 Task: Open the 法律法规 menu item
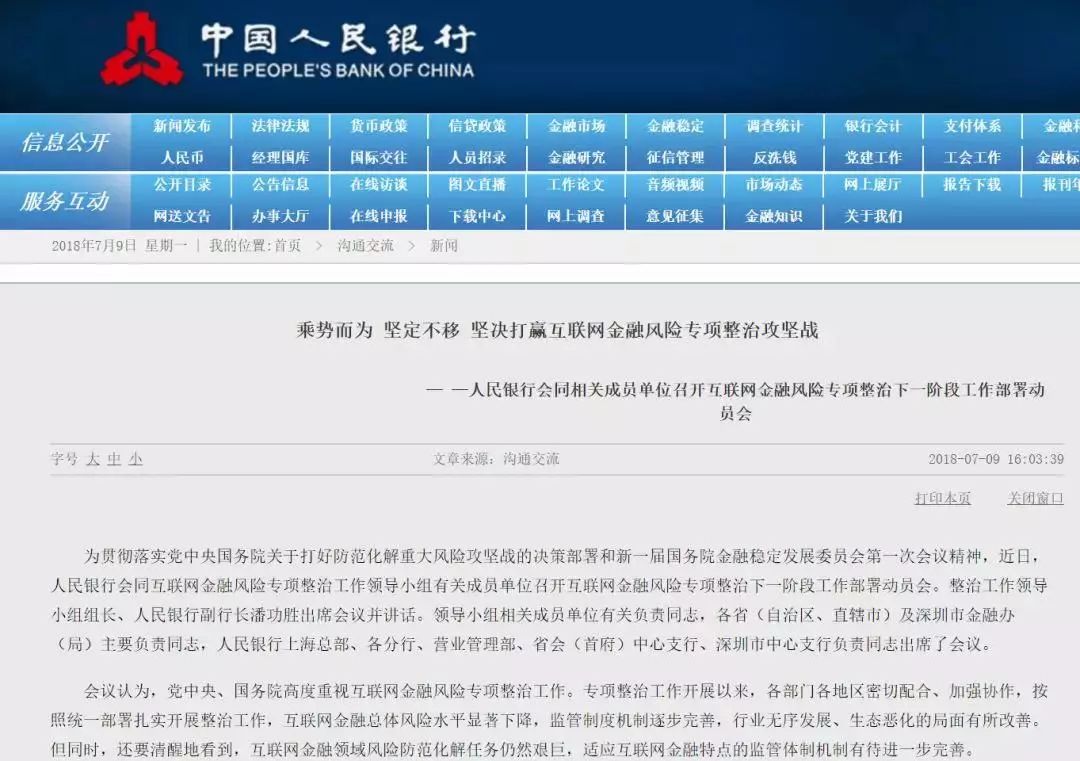280,126
